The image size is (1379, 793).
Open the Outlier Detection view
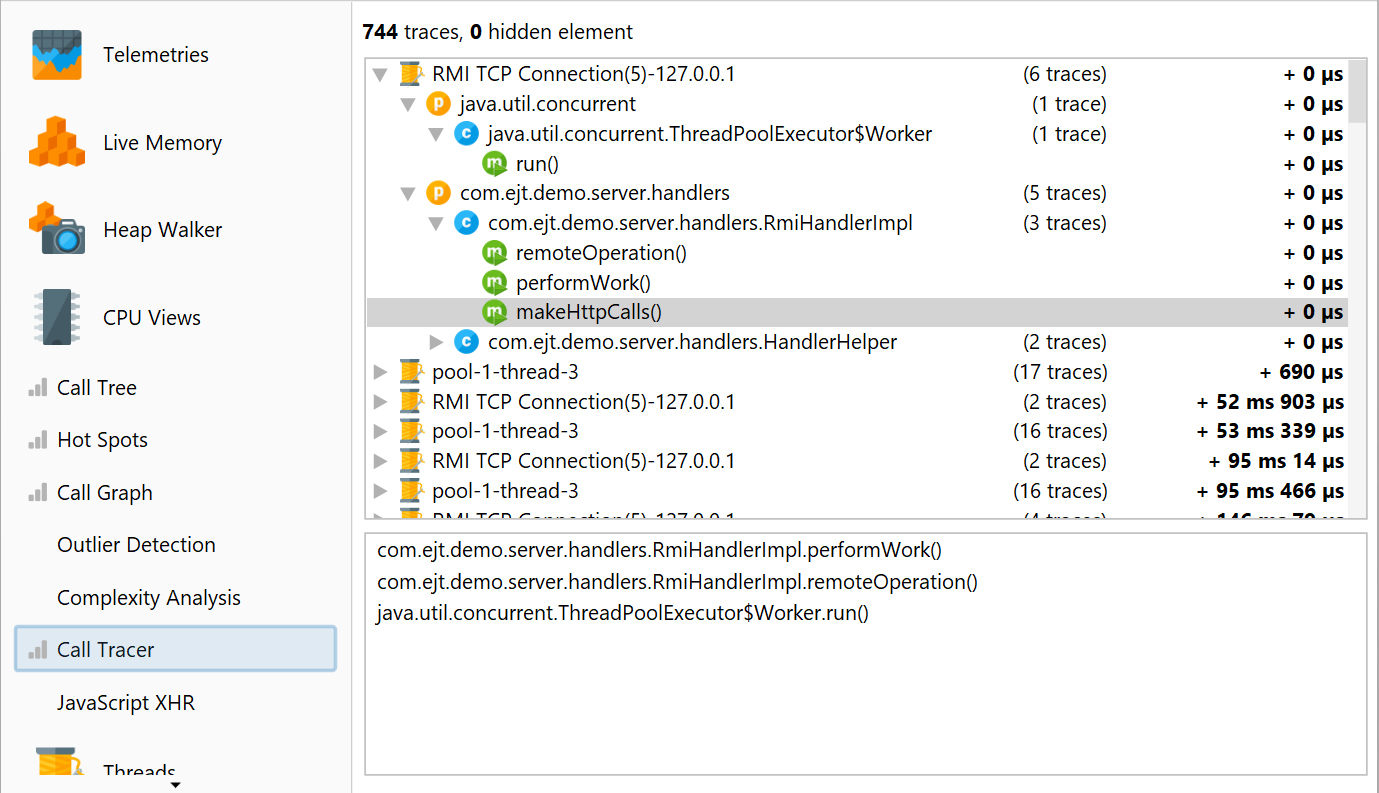[x=136, y=545]
